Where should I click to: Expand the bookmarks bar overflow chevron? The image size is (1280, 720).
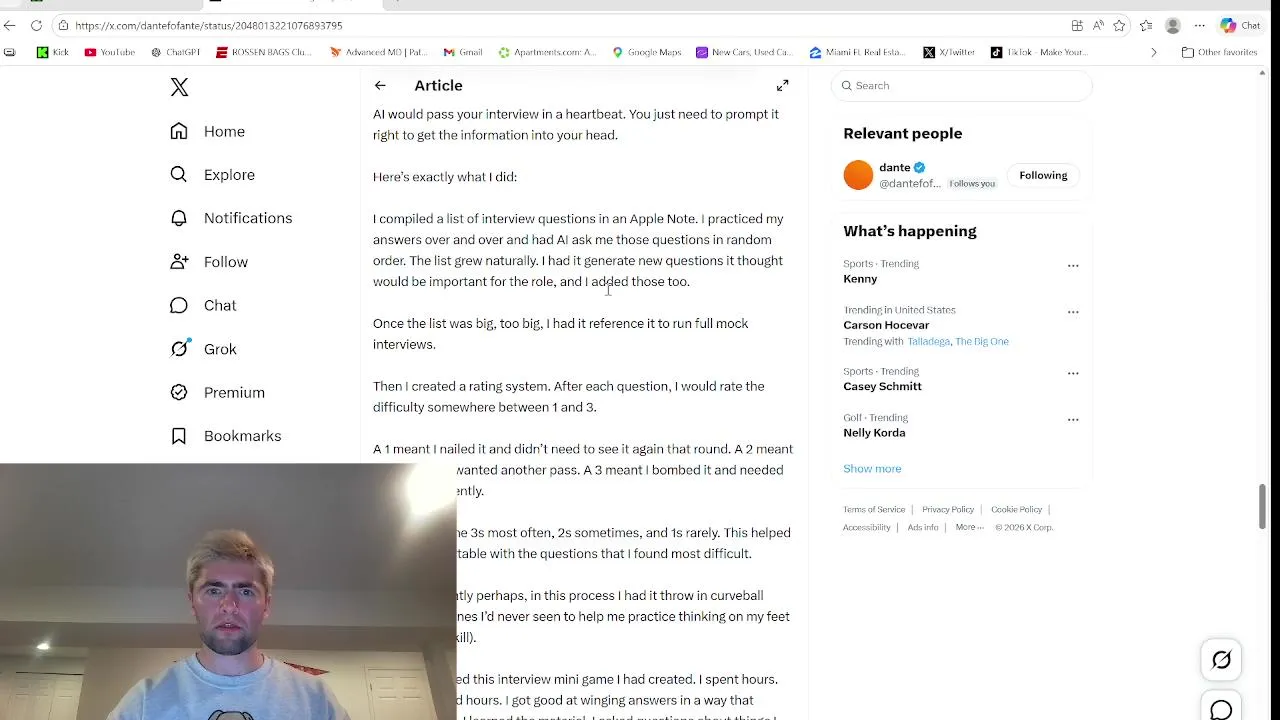coord(1153,52)
